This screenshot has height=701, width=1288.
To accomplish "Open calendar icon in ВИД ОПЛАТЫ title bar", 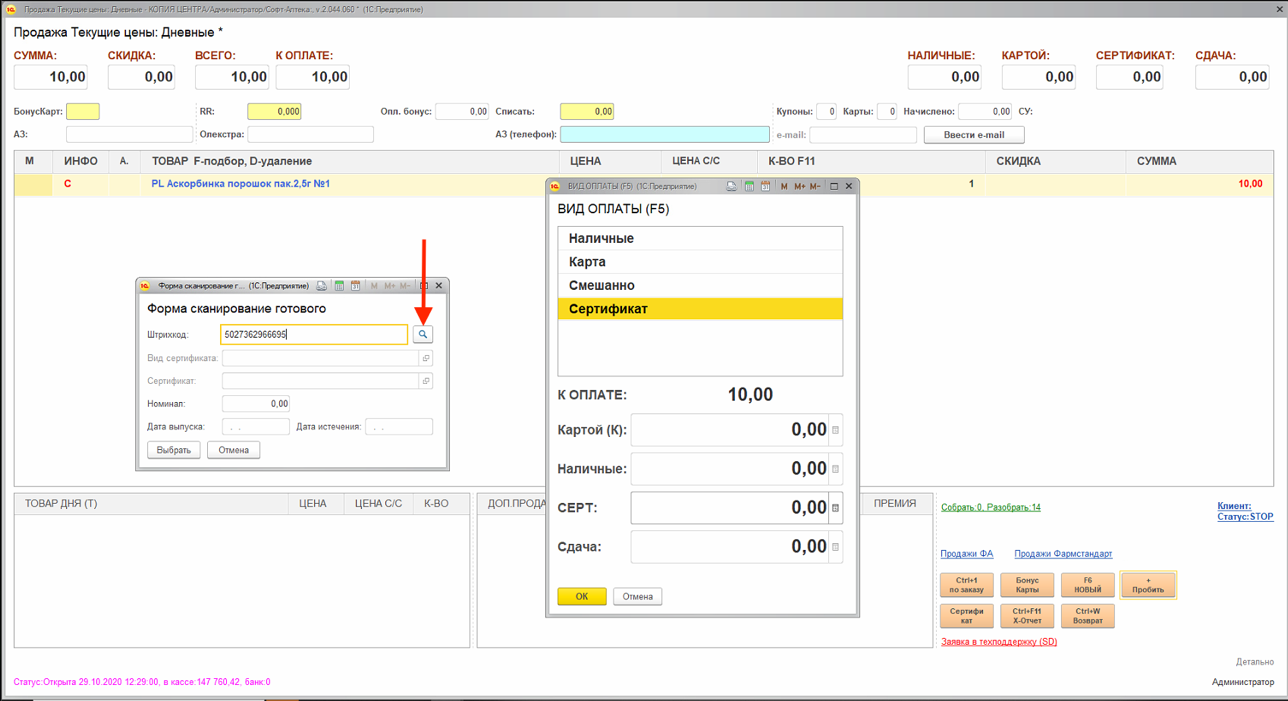I will tap(765, 186).
